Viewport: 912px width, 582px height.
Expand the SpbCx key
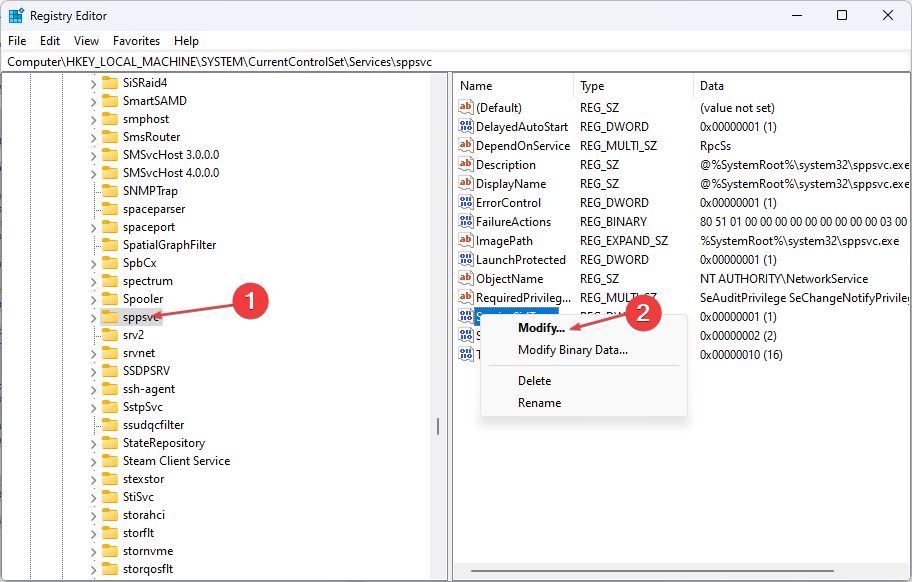point(93,264)
